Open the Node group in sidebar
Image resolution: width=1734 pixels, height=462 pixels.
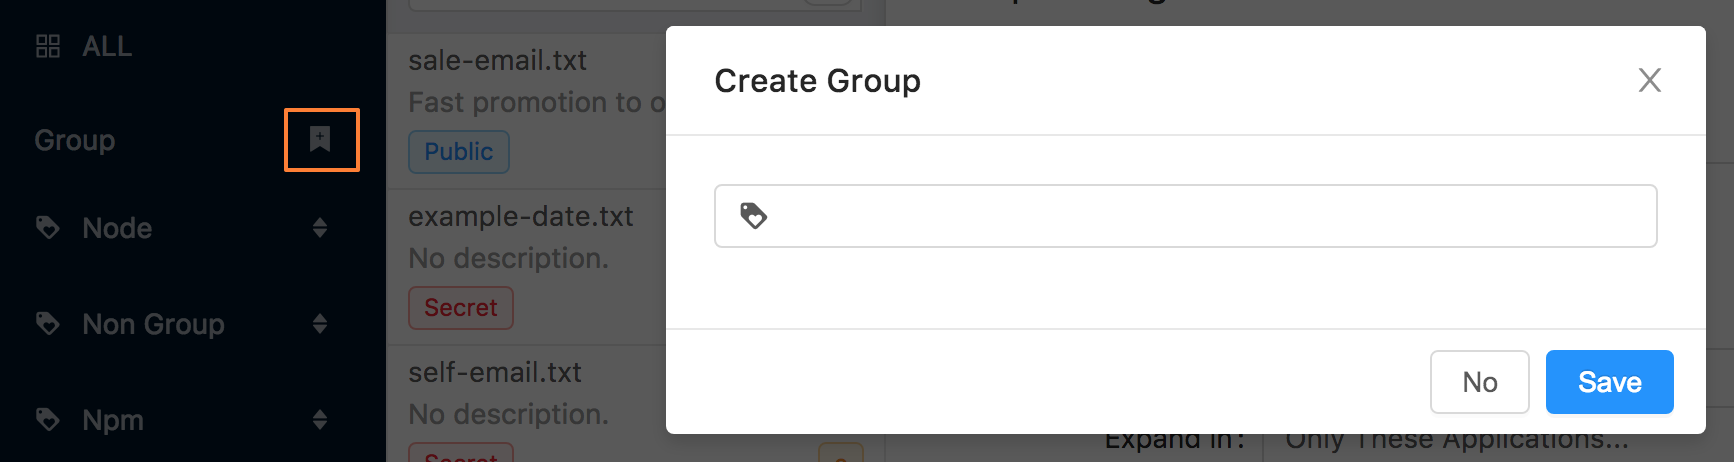click(x=117, y=228)
